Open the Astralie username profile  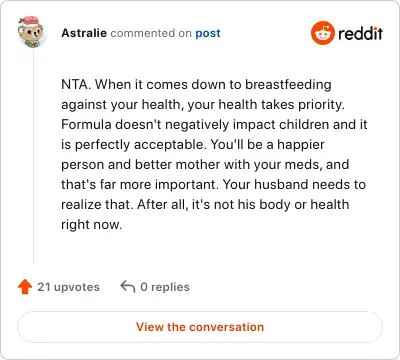click(x=84, y=33)
